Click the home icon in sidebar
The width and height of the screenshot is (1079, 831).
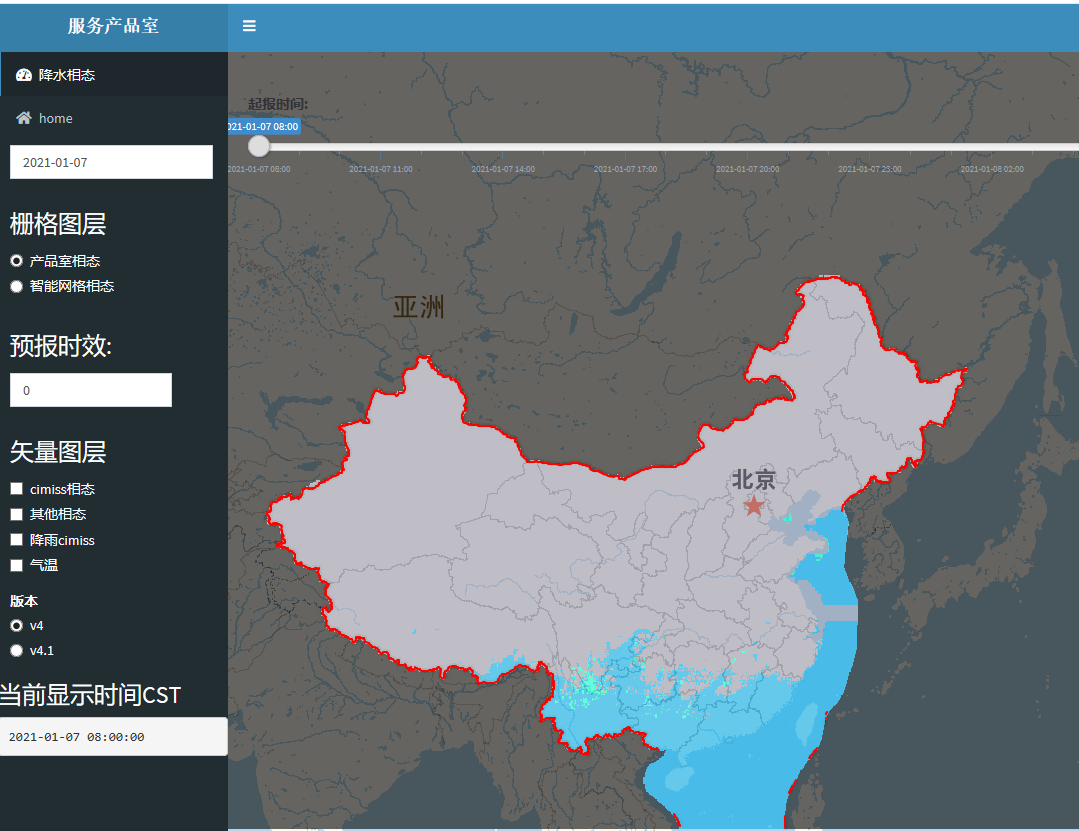coord(24,118)
